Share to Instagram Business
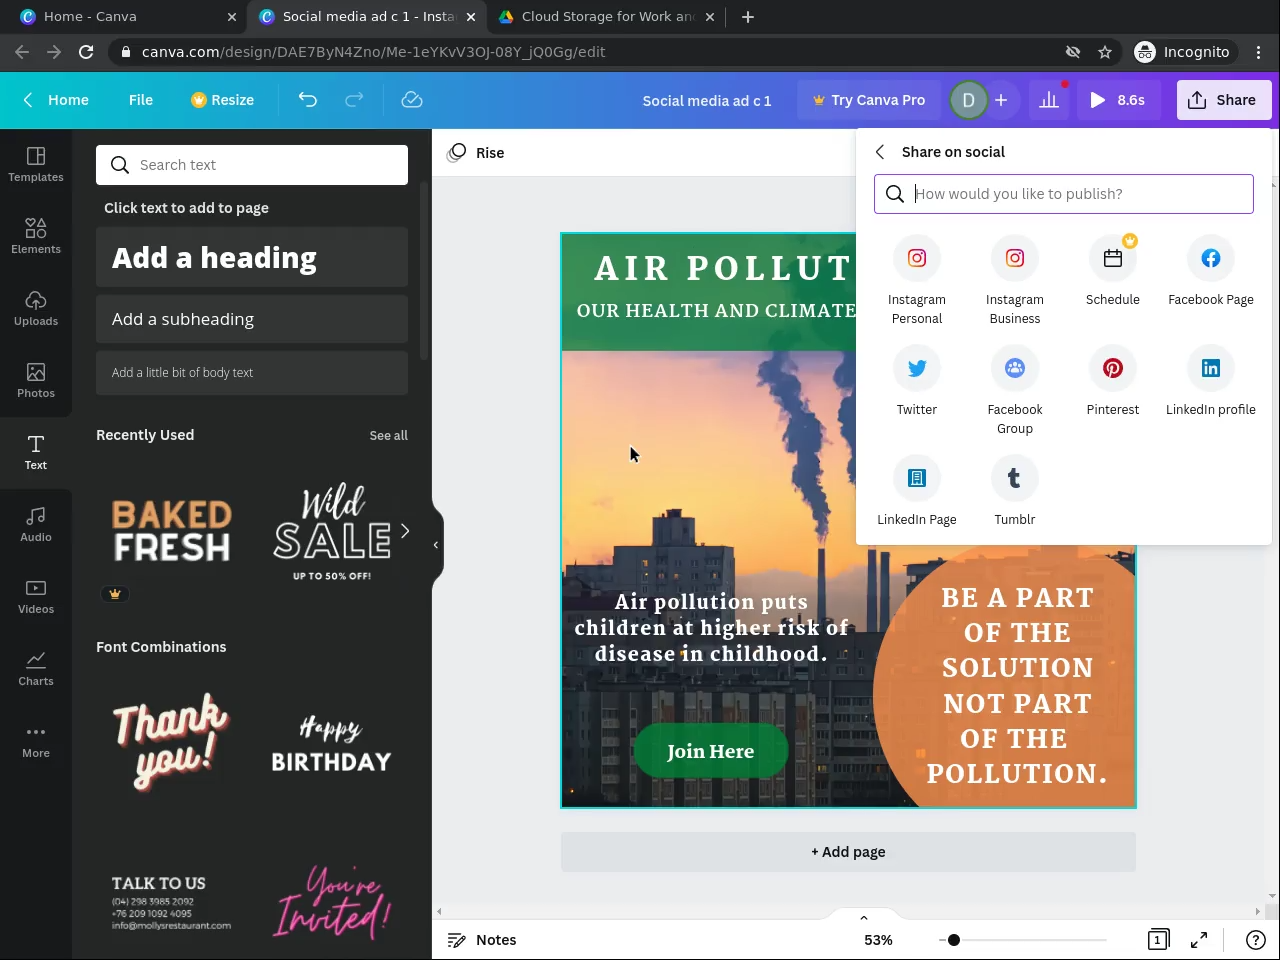 point(1015,281)
